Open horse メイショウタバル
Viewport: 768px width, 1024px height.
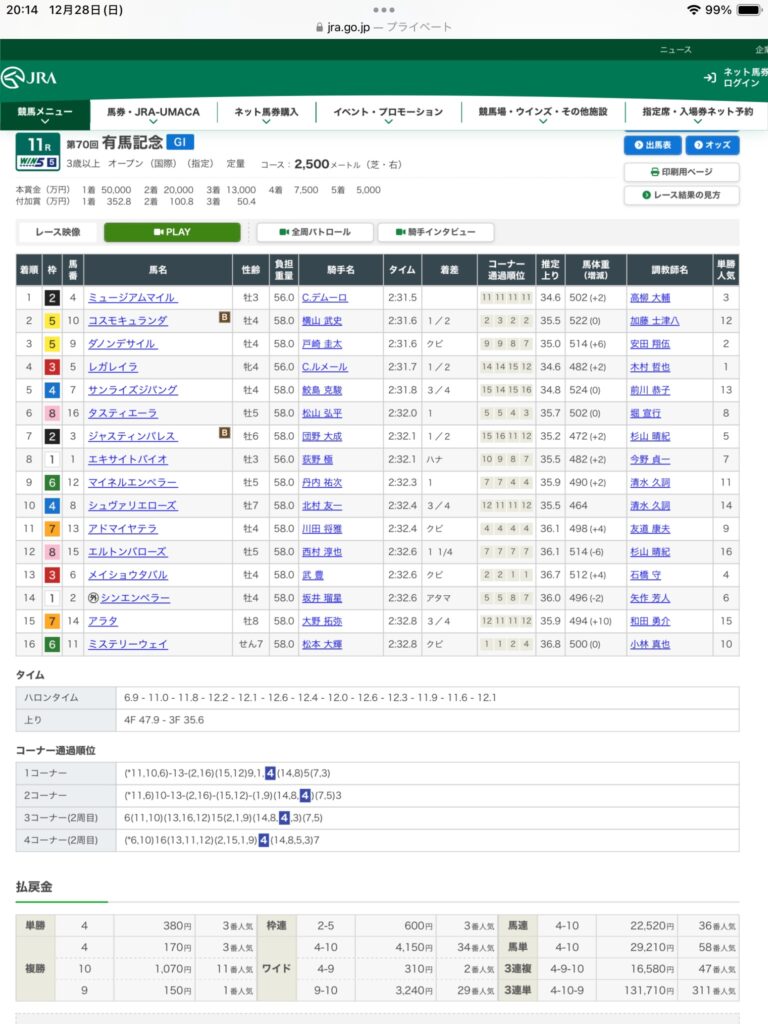pos(128,575)
